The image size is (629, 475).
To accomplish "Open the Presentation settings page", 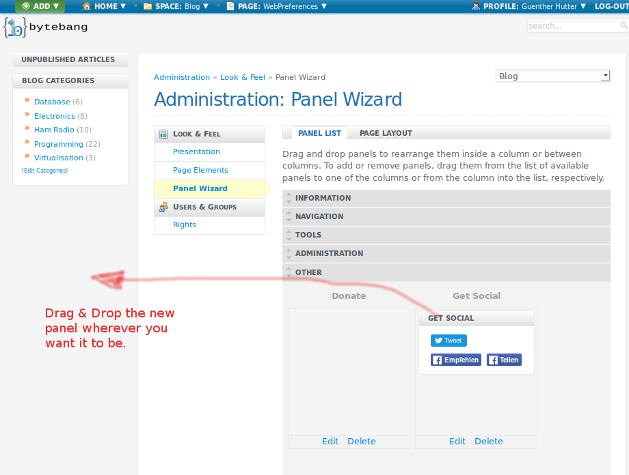I will pos(197,152).
